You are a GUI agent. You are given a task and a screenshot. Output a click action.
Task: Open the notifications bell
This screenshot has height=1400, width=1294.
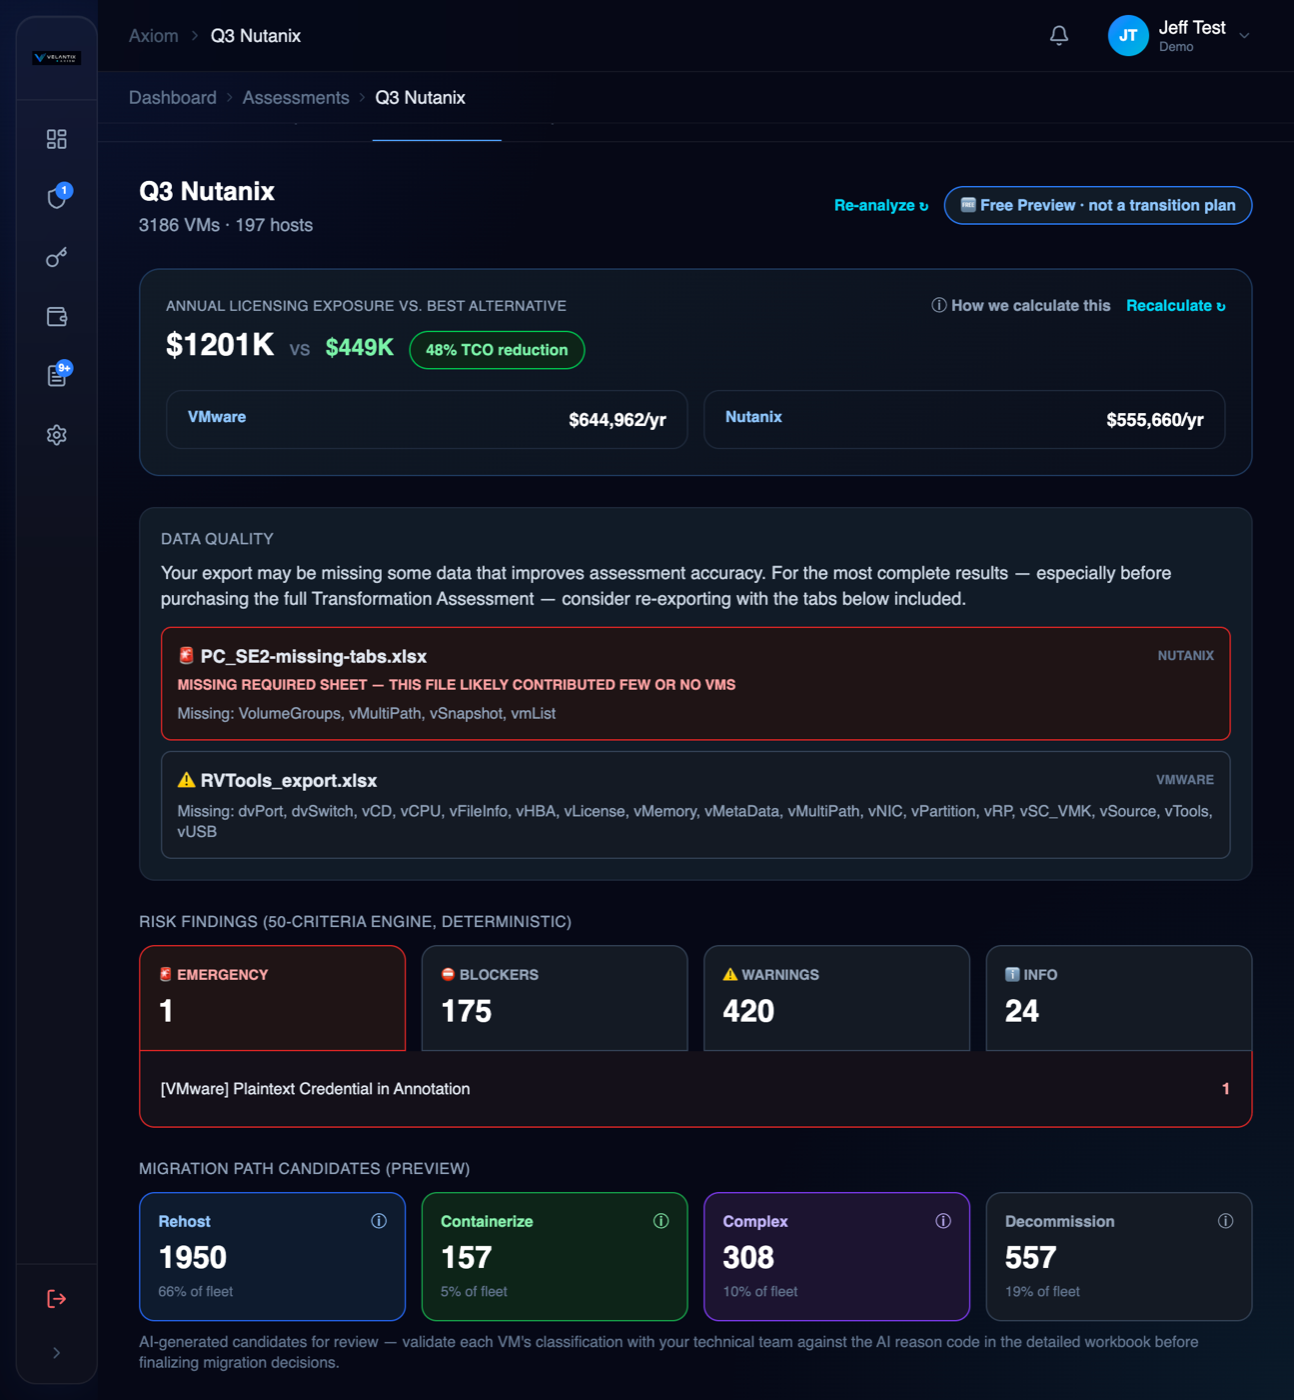(1059, 36)
